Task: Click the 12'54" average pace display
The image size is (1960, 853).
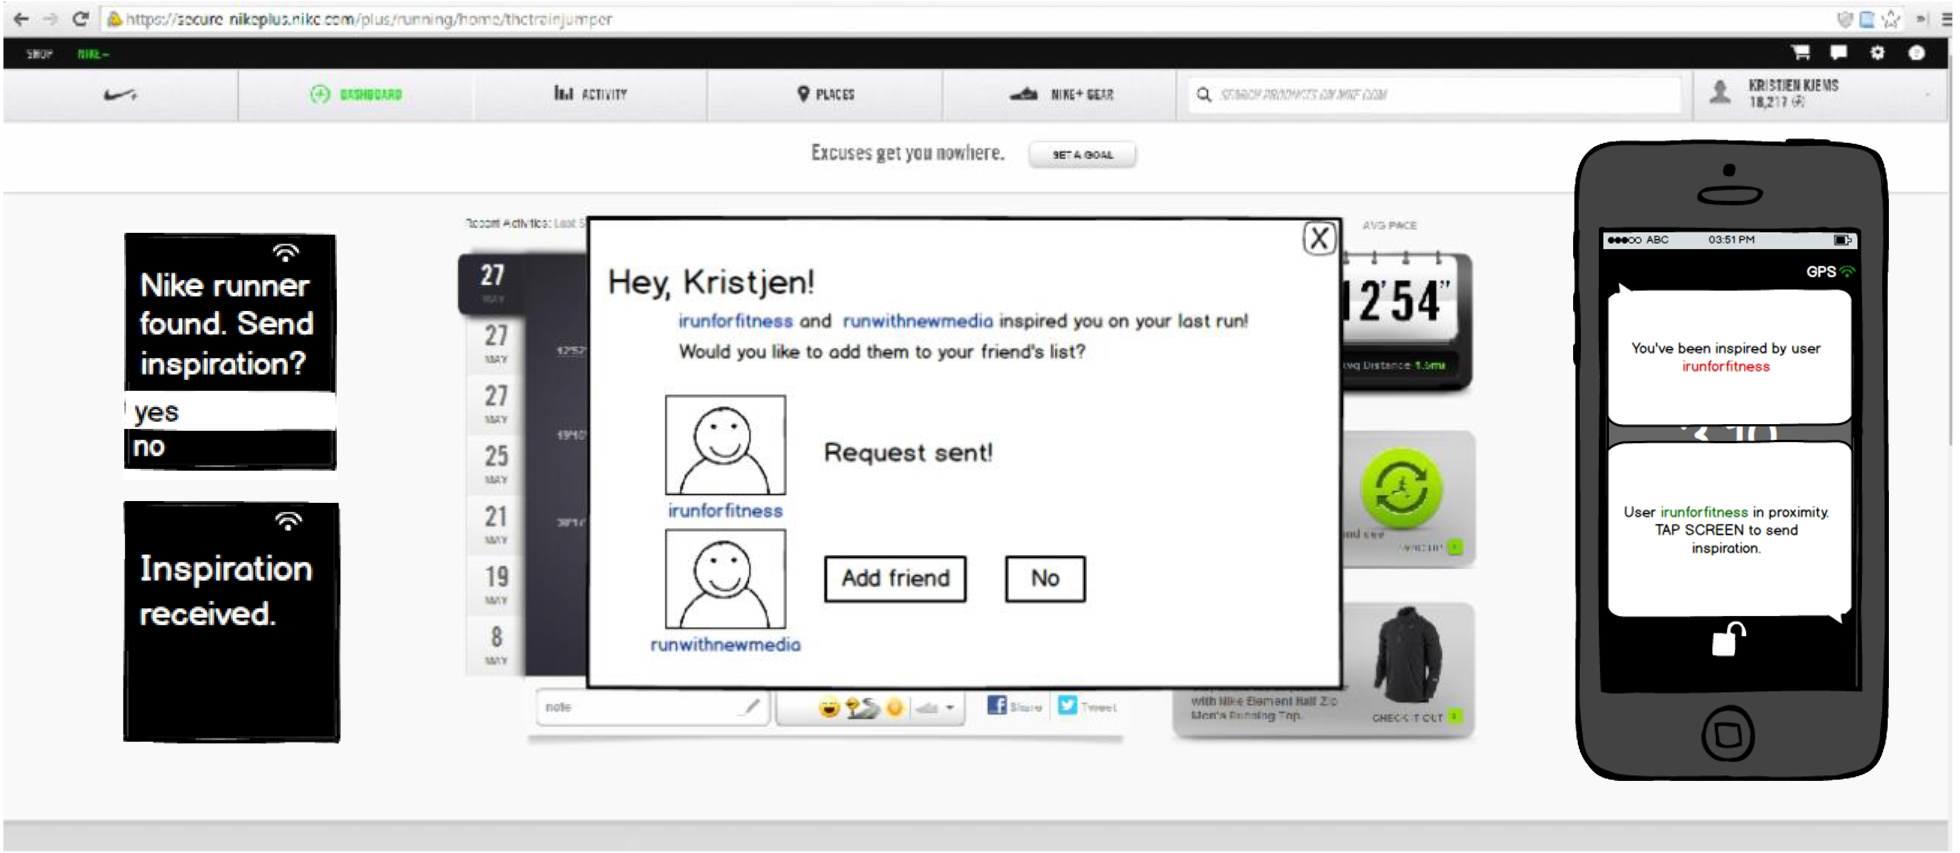Action: (x=1398, y=302)
